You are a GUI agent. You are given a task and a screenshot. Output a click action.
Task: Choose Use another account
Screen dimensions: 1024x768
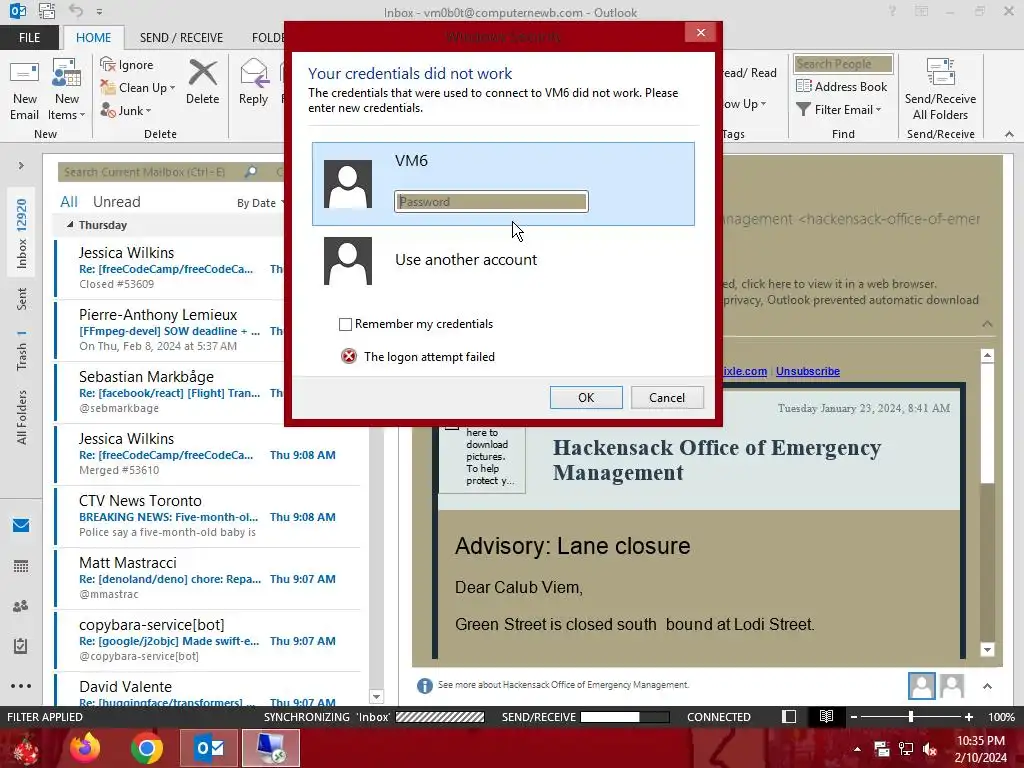(503, 260)
